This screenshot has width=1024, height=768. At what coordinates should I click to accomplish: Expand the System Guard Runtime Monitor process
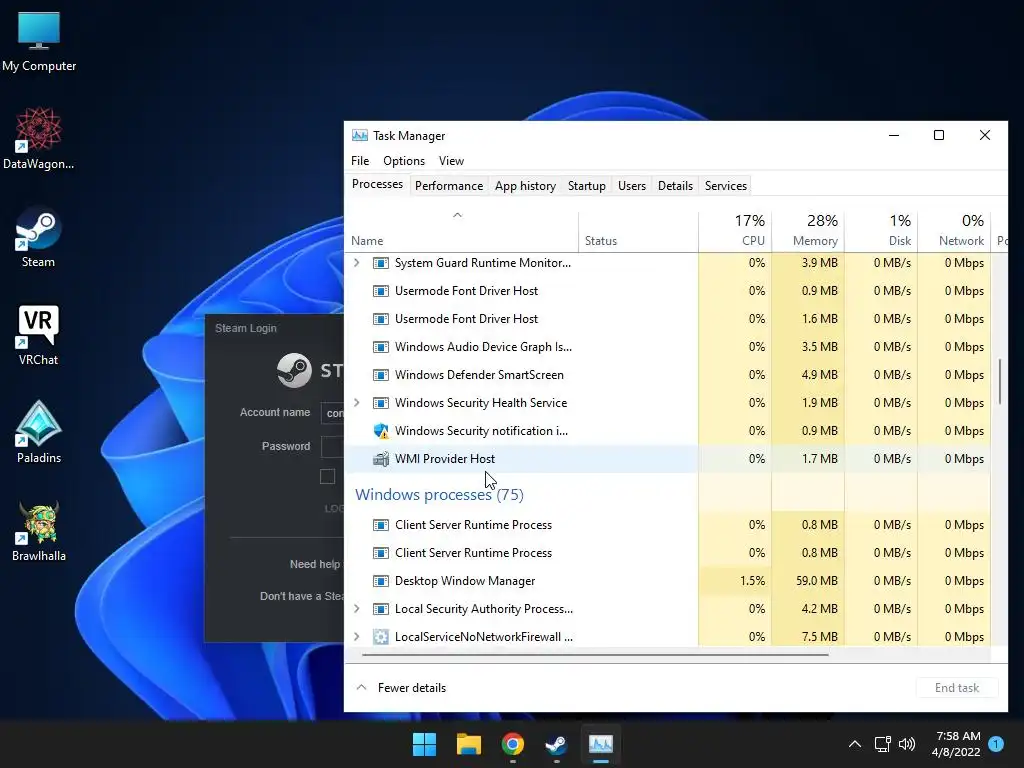[x=357, y=263]
